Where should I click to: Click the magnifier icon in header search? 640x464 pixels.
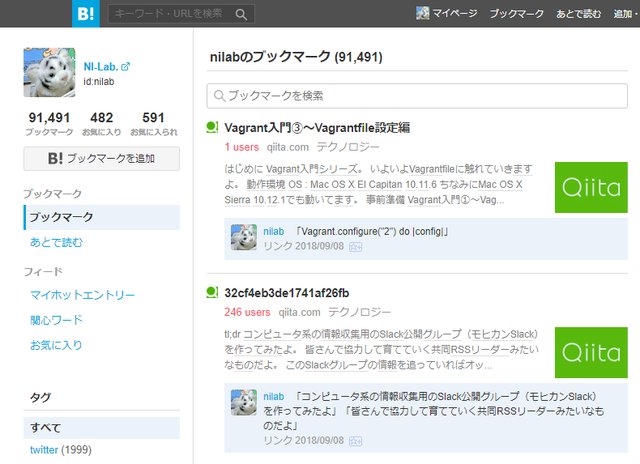click(241, 14)
